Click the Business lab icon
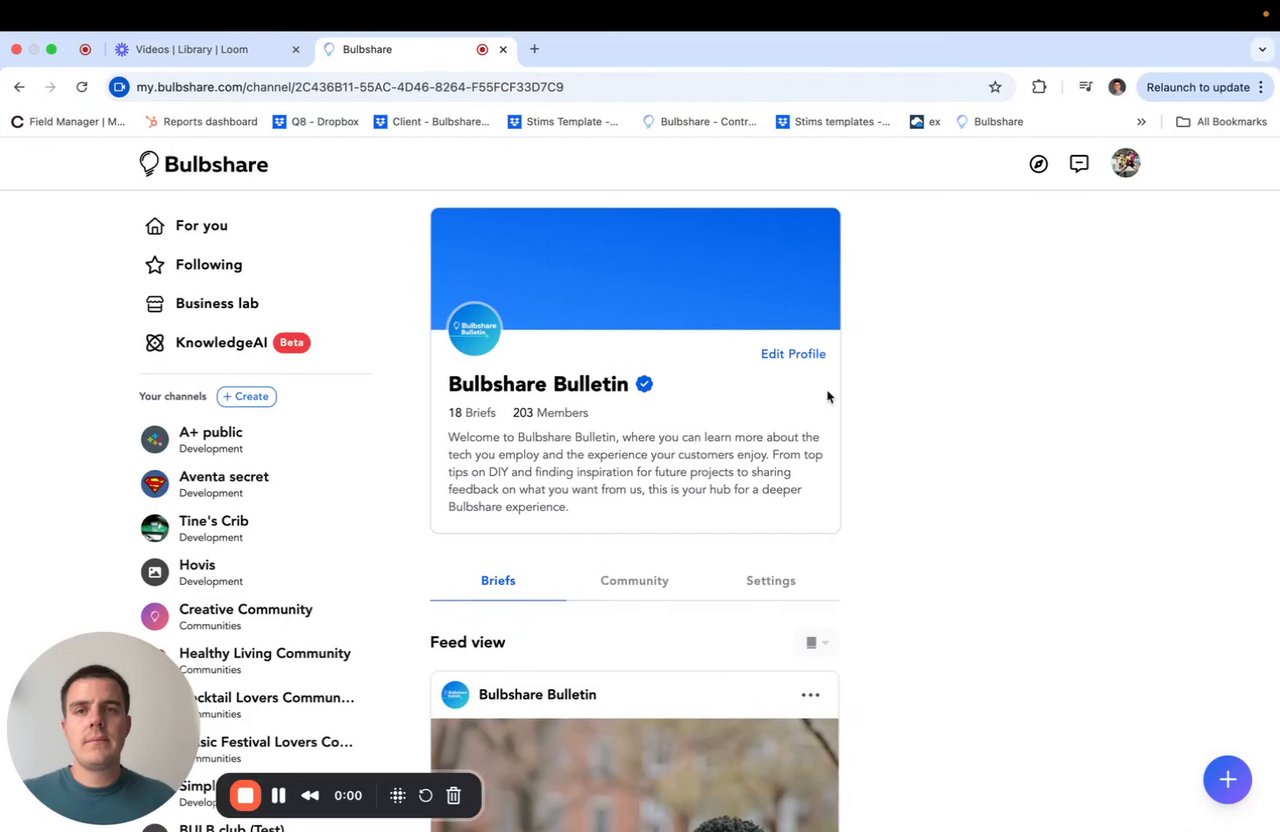The width and height of the screenshot is (1280, 832). pos(155,304)
